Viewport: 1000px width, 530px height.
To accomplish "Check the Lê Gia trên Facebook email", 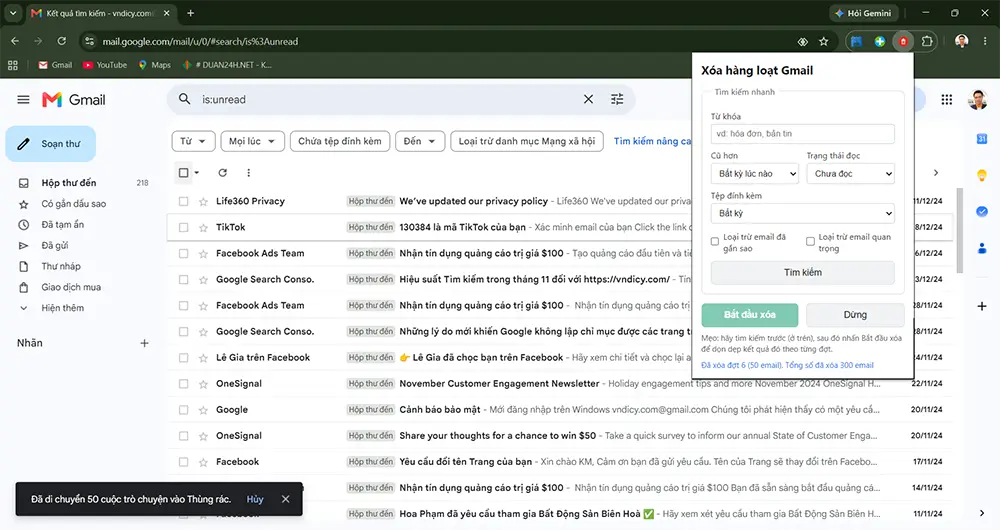I will [x=184, y=358].
